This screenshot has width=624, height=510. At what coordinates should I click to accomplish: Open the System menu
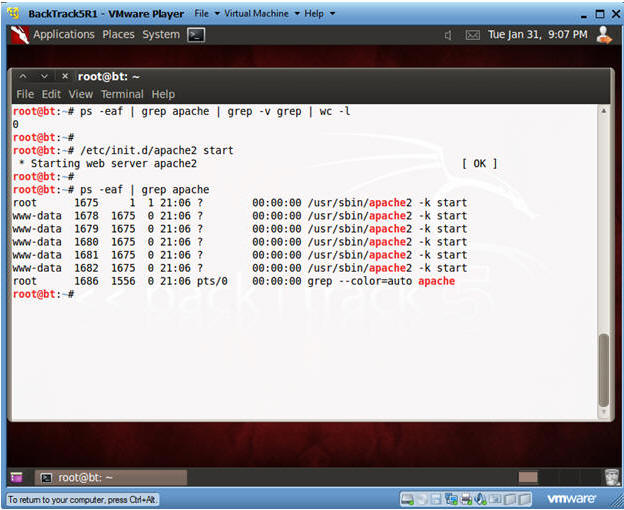pyautogui.click(x=161, y=35)
